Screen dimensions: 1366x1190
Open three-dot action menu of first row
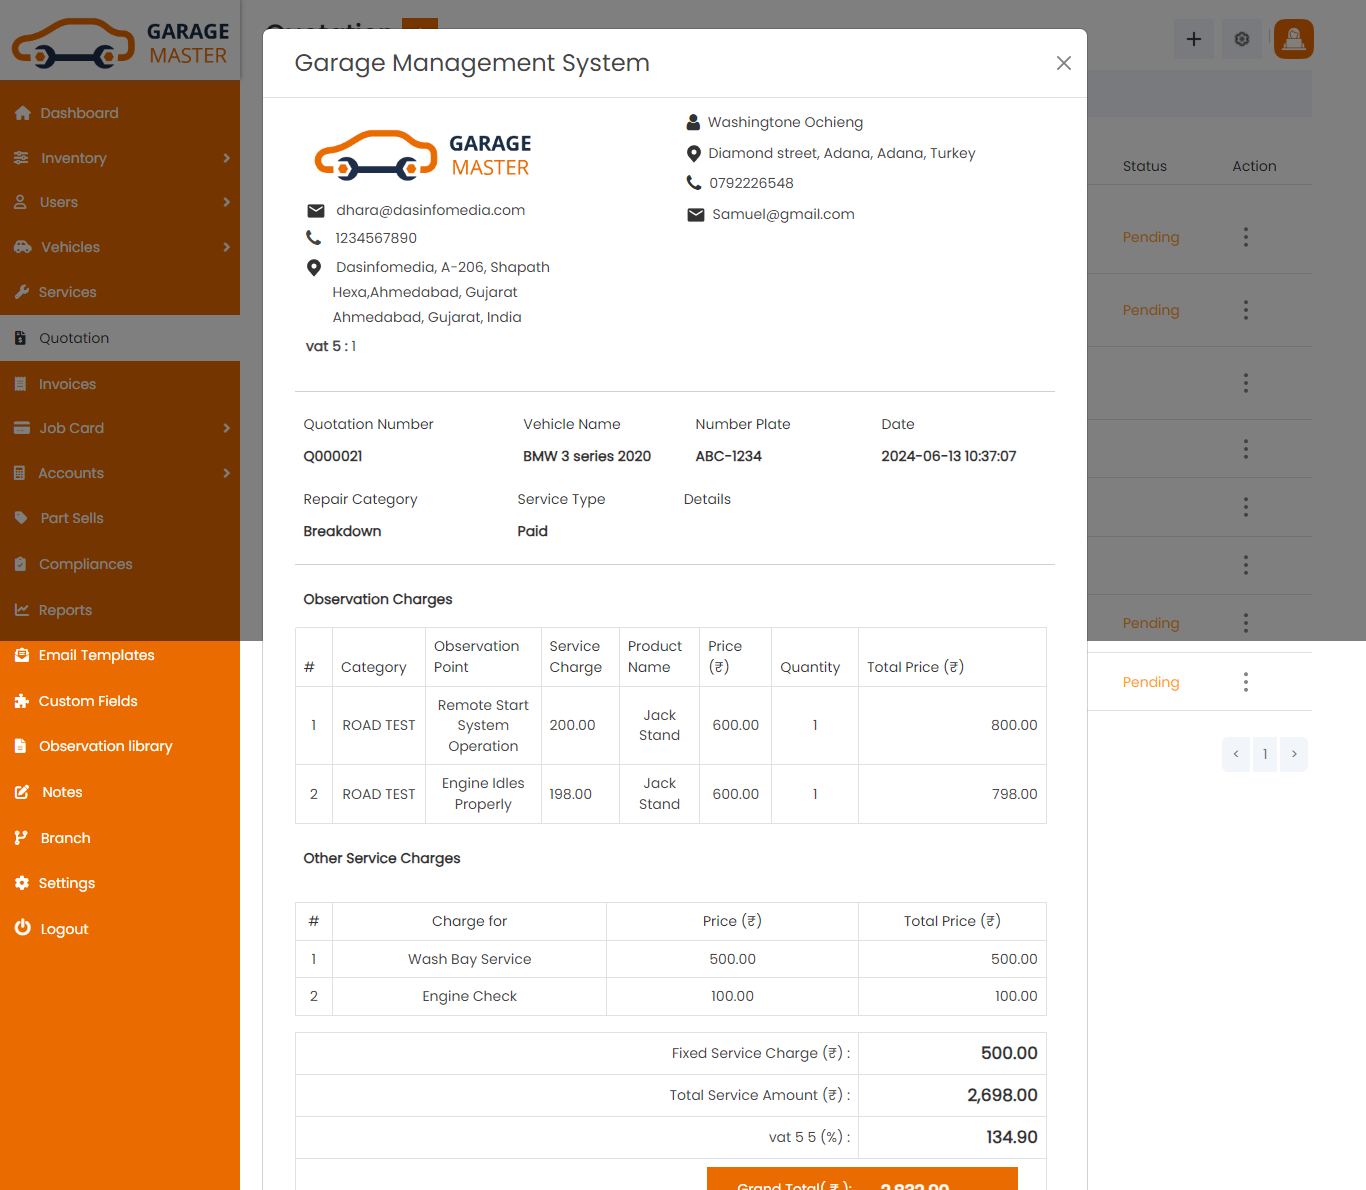tap(1245, 237)
